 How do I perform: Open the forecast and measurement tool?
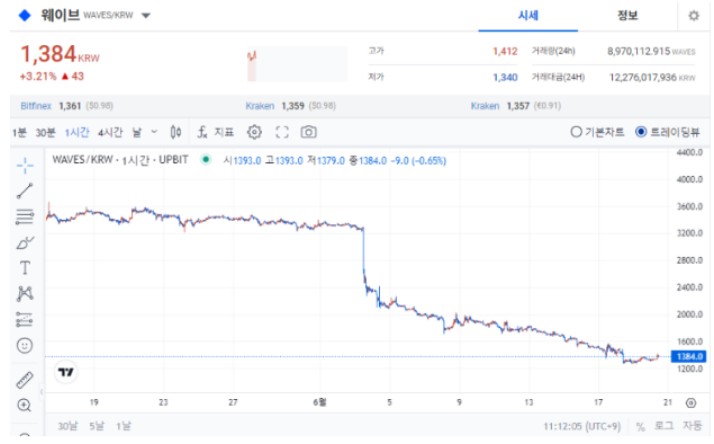pyautogui.click(x=25, y=320)
